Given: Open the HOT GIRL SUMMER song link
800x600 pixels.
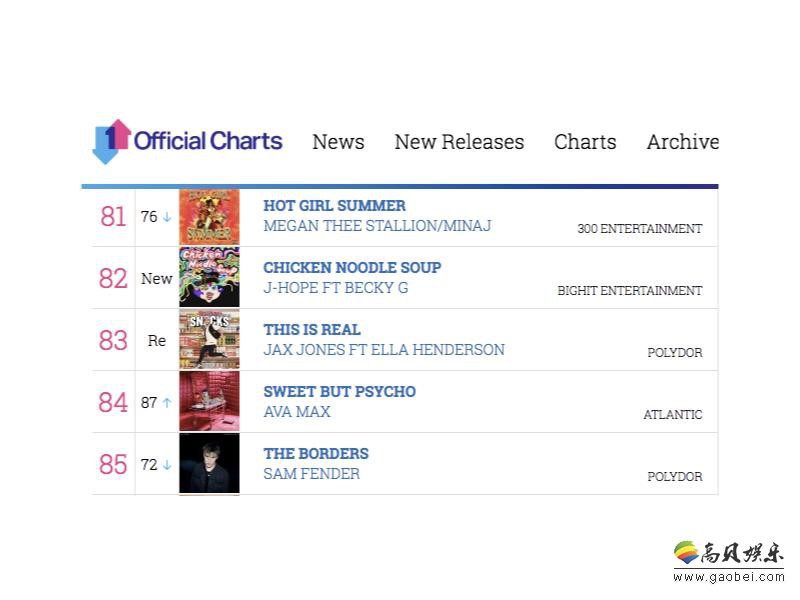Looking at the screenshot, I should pyautogui.click(x=335, y=206).
